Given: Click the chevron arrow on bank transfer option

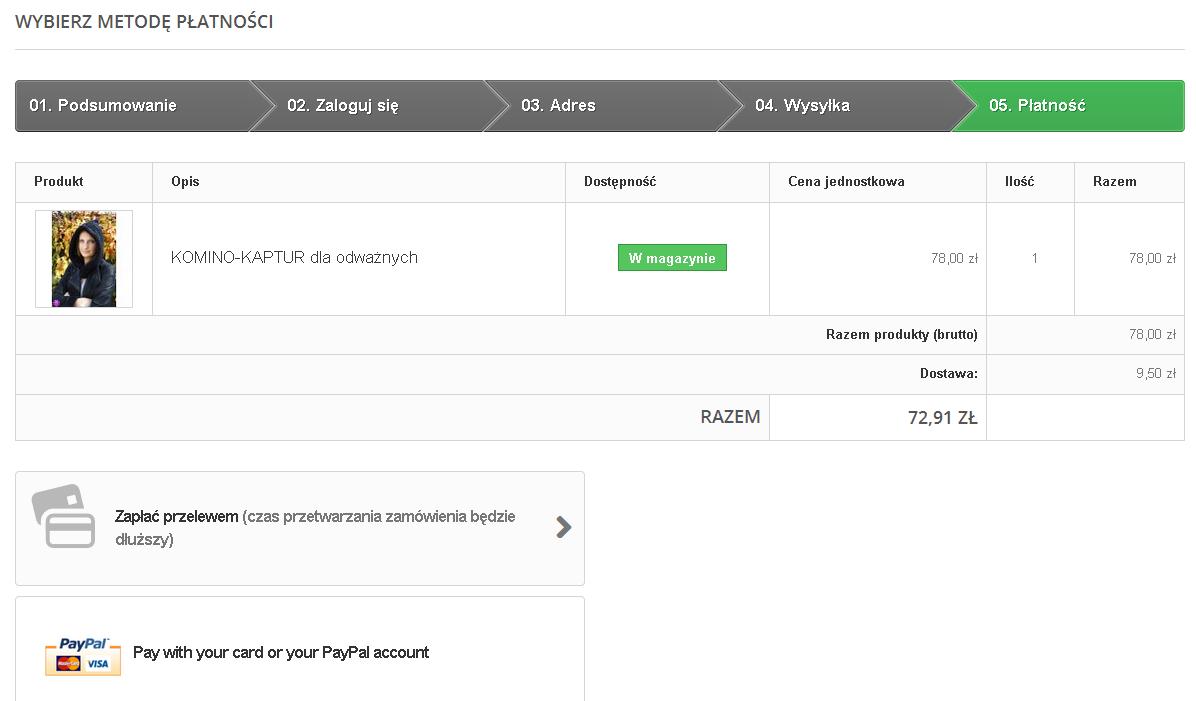Looking at the screenshot, I should pos(564,527).
